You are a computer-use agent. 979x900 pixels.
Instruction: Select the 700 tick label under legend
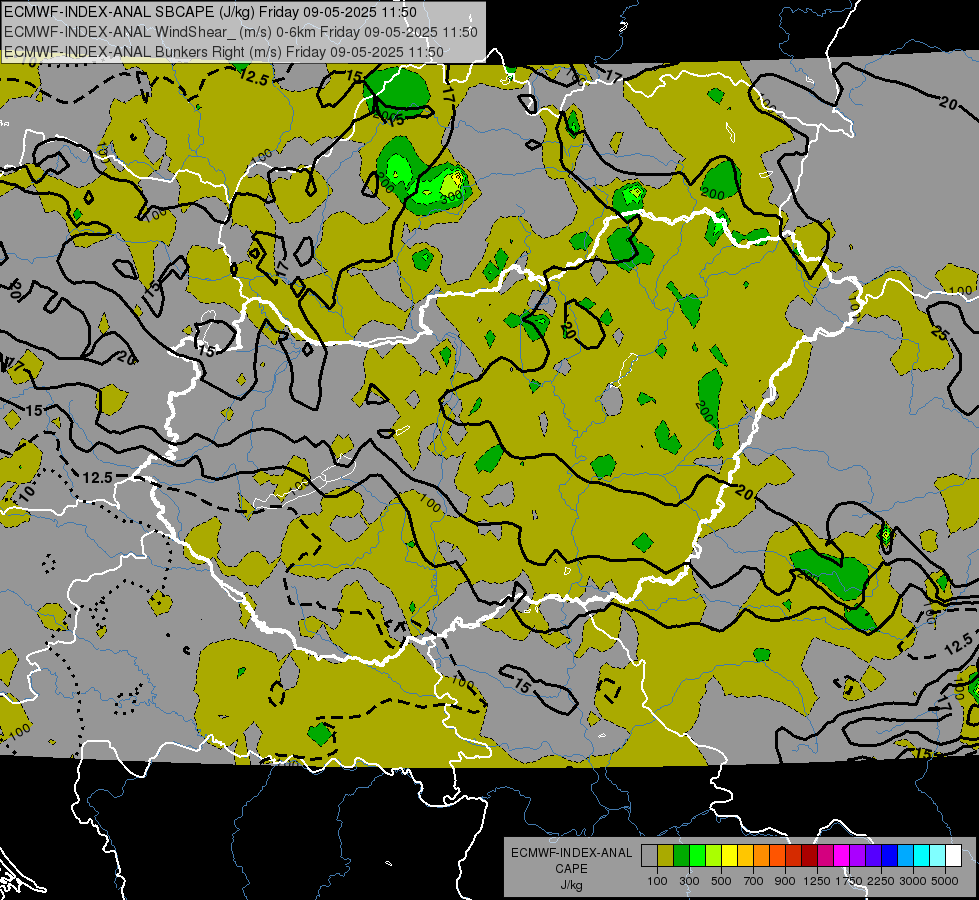(754, 881)
